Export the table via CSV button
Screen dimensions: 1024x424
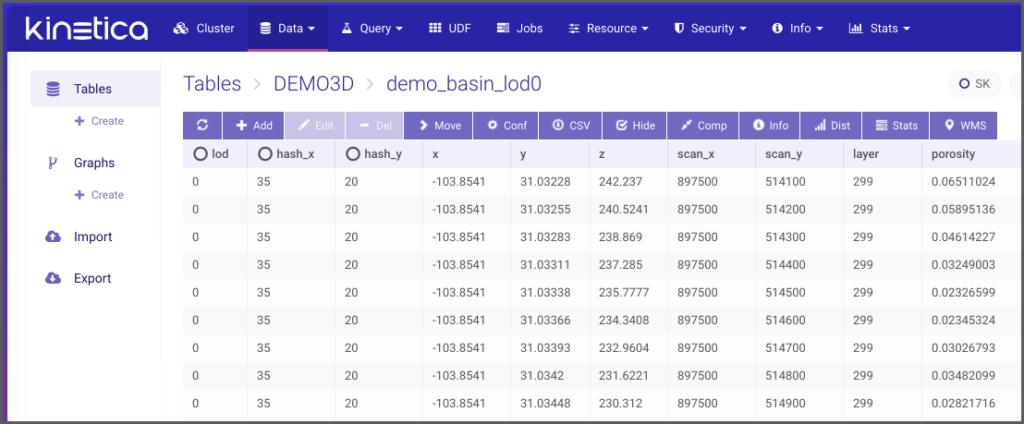click(x=571, y=126)
